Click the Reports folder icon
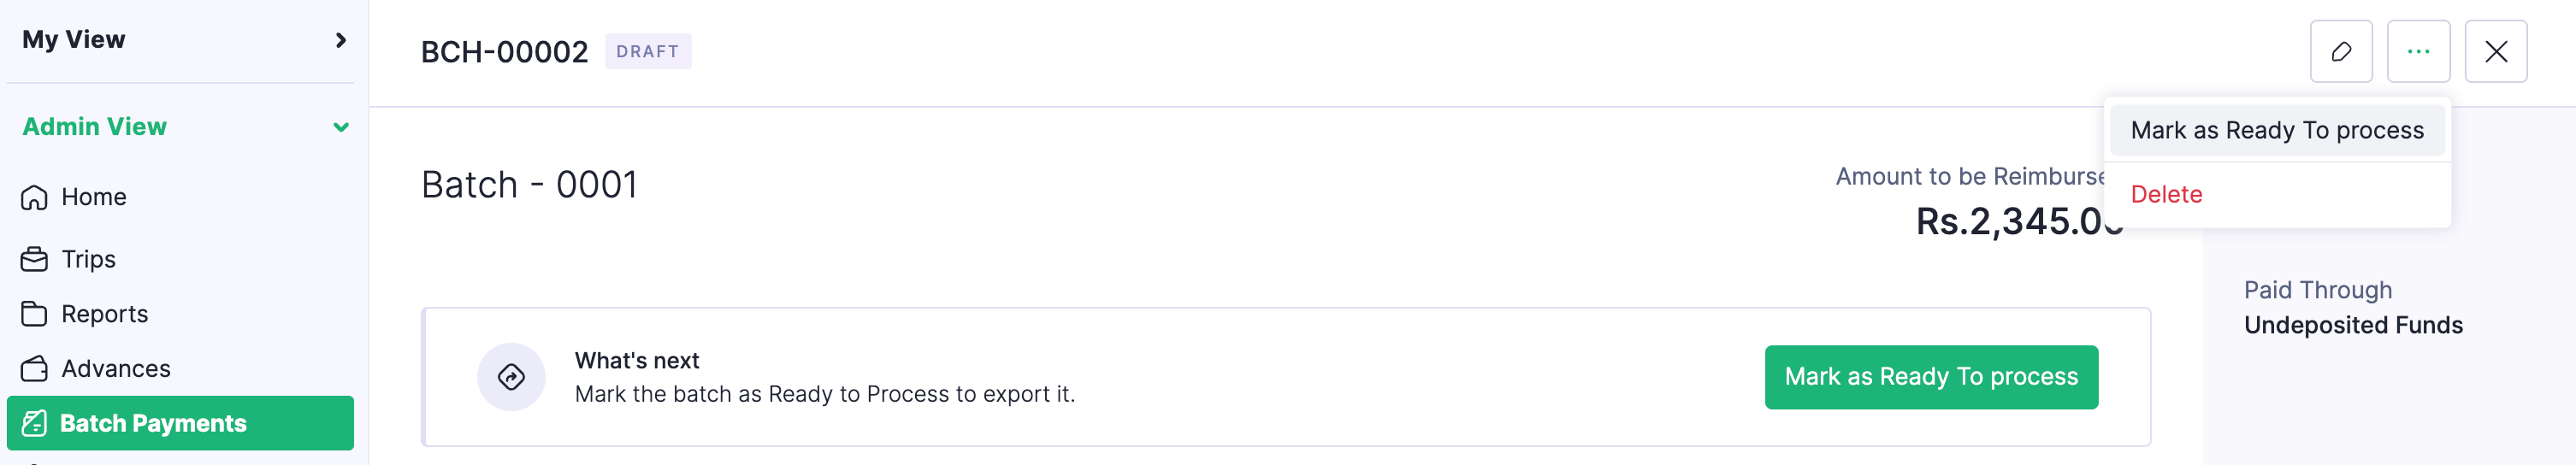 tap(34, 314)
